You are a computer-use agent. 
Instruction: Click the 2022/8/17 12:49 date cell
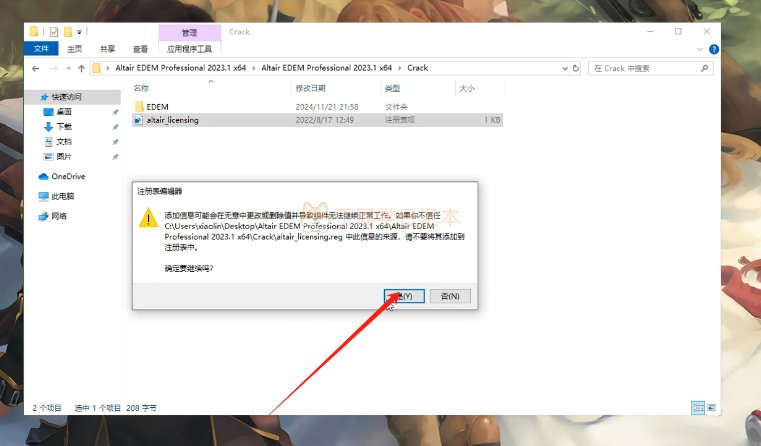click(325, 120)
